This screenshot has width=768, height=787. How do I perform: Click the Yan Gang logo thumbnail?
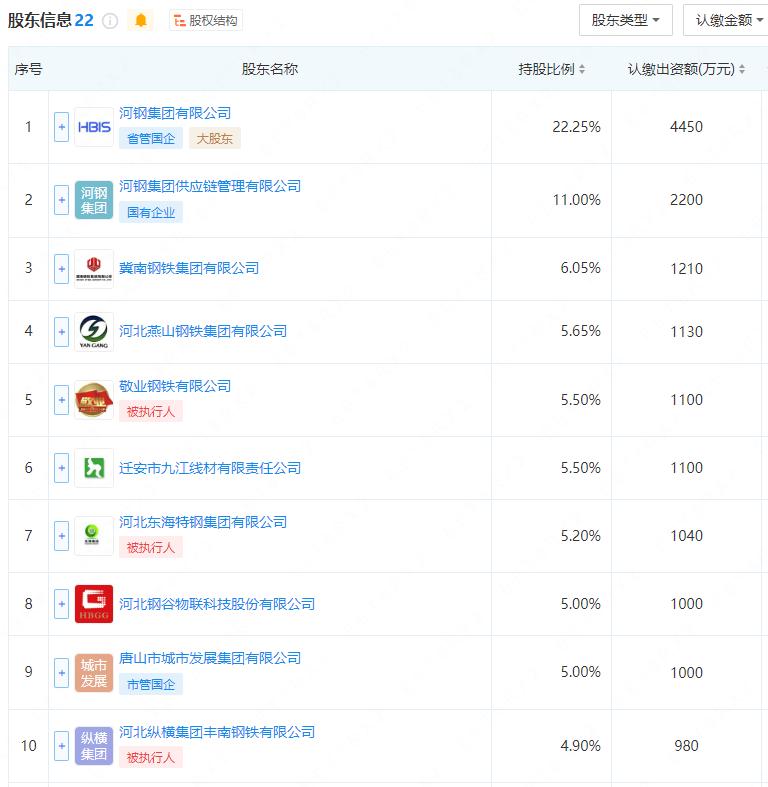[x=94, y=331]
